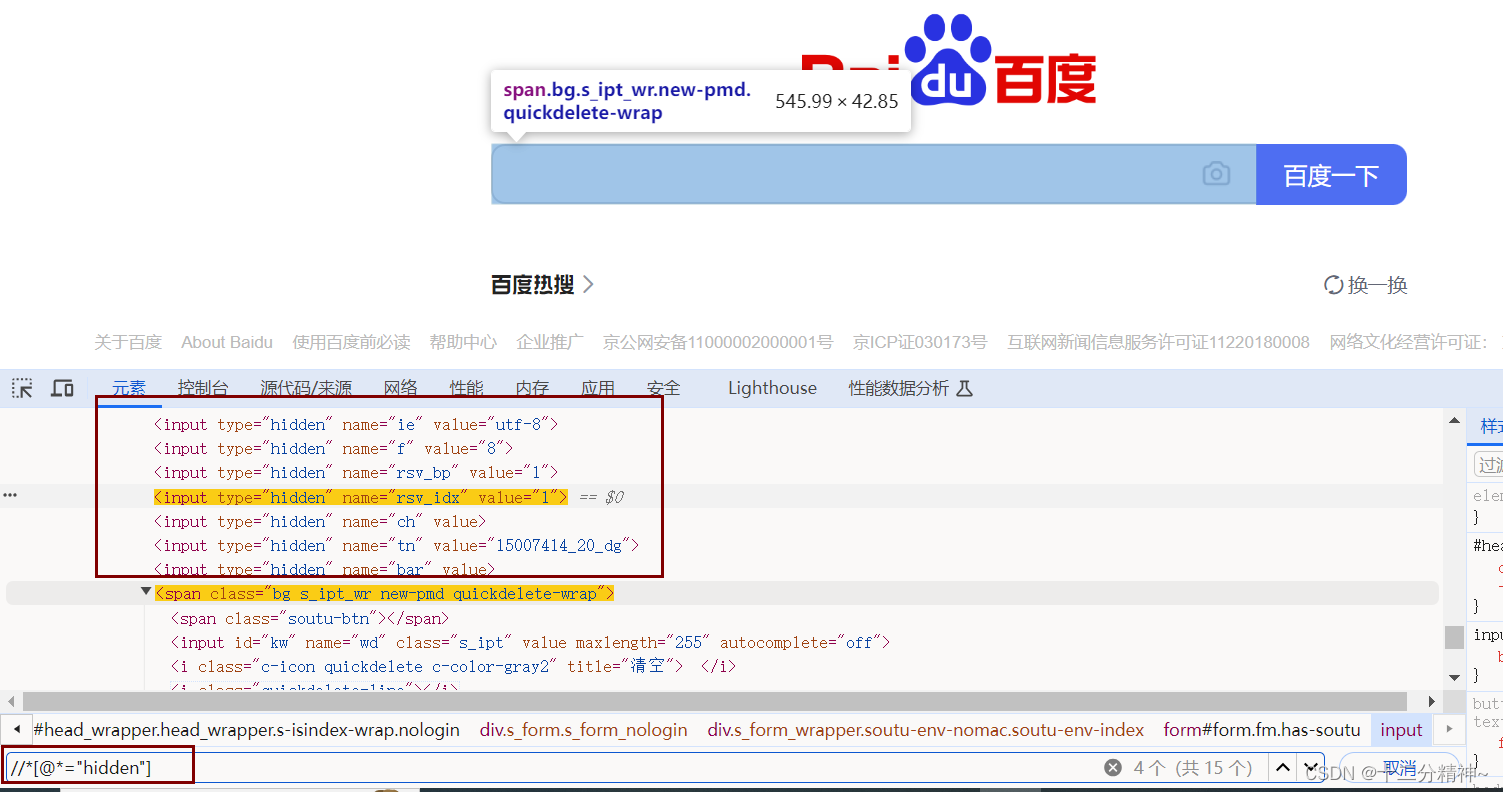Screen dimensions: 1503x792
Task: Click the 换一换 refresh link
Action: point(1377,285)
